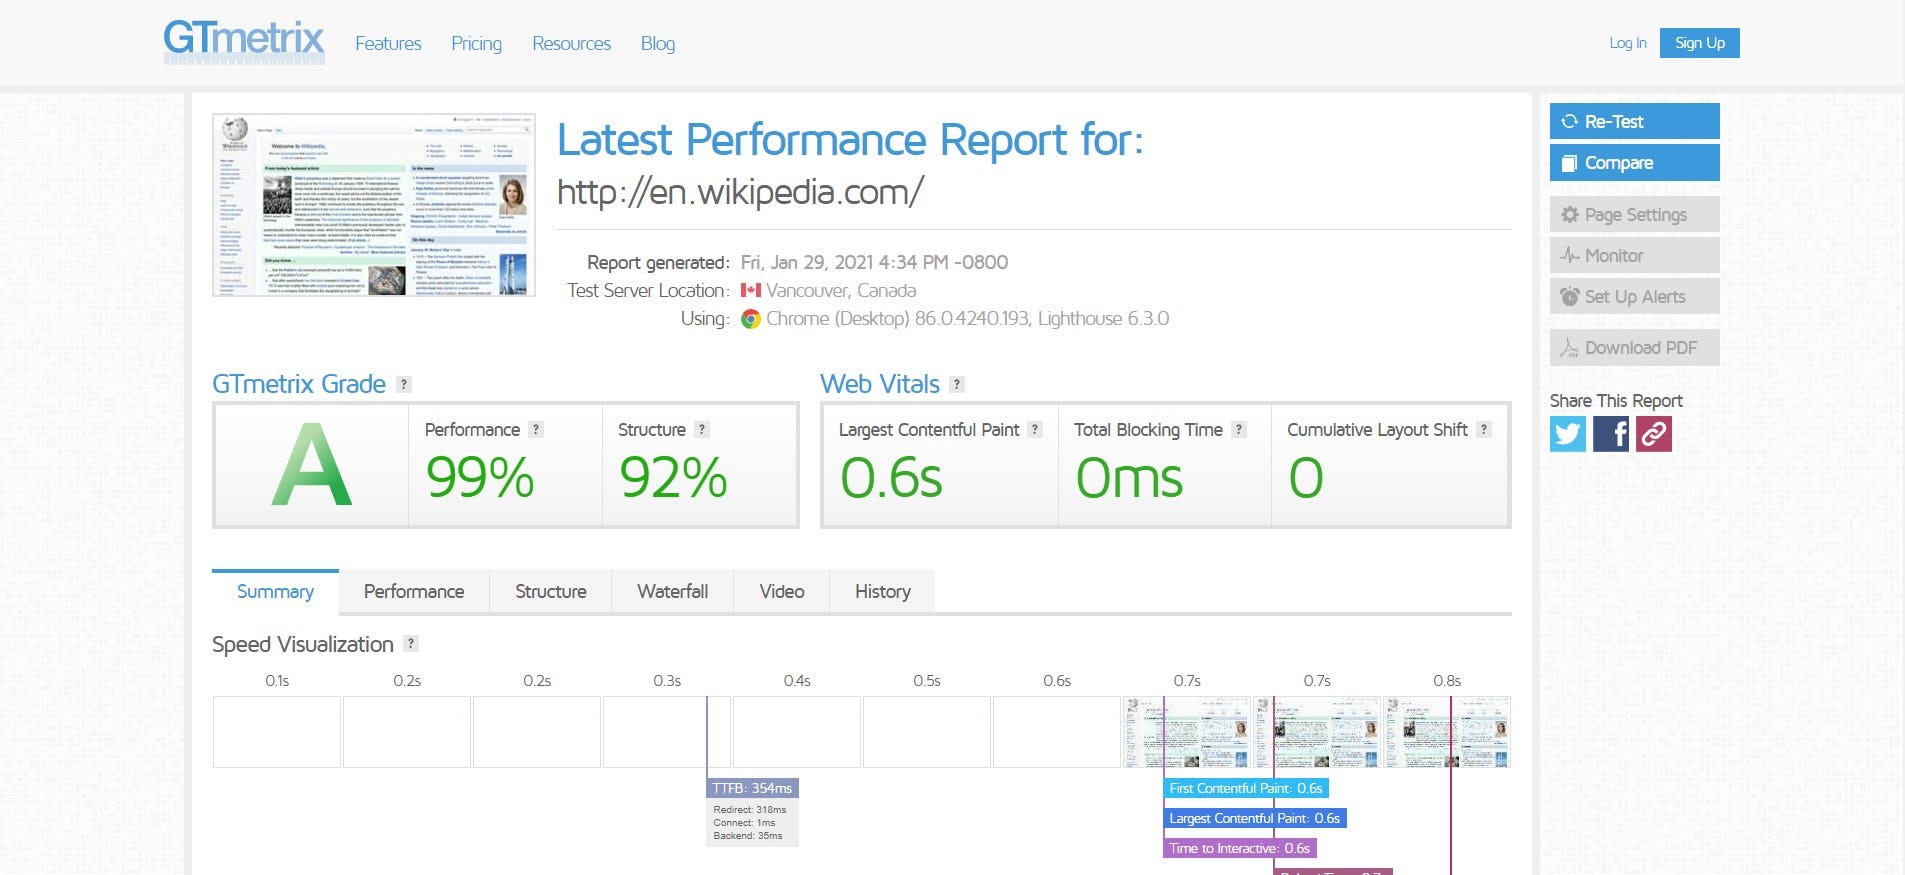The image size is (1905, 875).
Task: Open Speed Visualization help icon
Action: pos(411,644)
